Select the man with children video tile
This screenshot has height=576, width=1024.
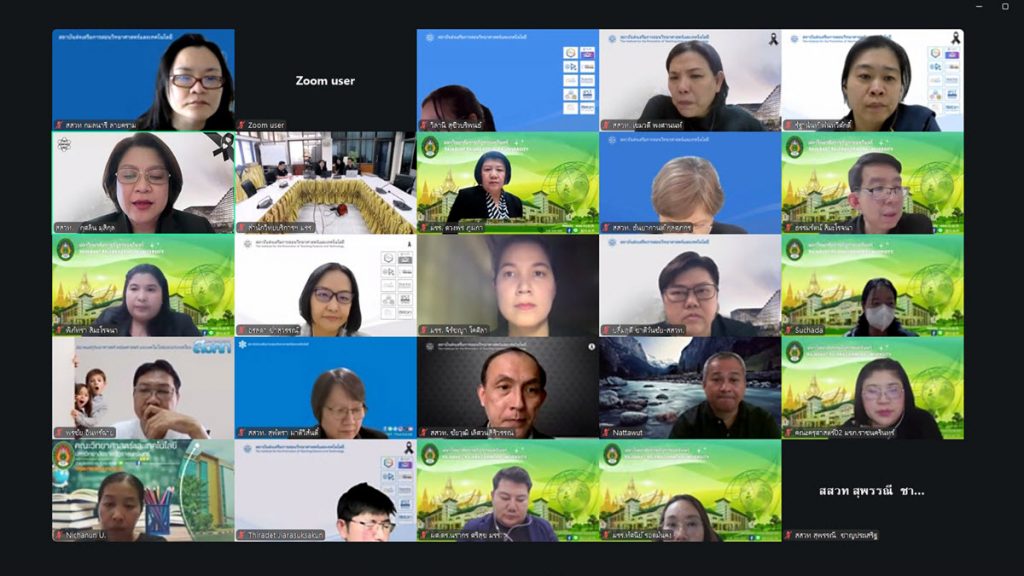[143, 385]
